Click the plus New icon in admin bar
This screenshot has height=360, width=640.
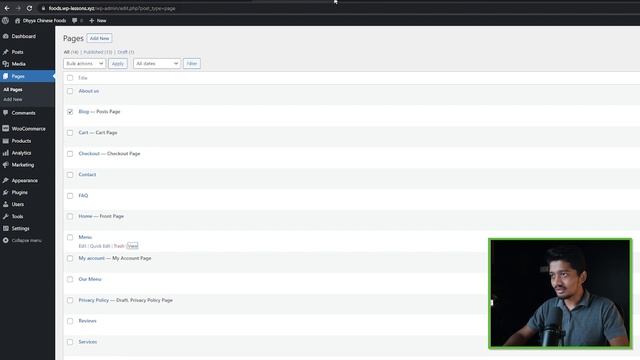click(x=91, y=20)
